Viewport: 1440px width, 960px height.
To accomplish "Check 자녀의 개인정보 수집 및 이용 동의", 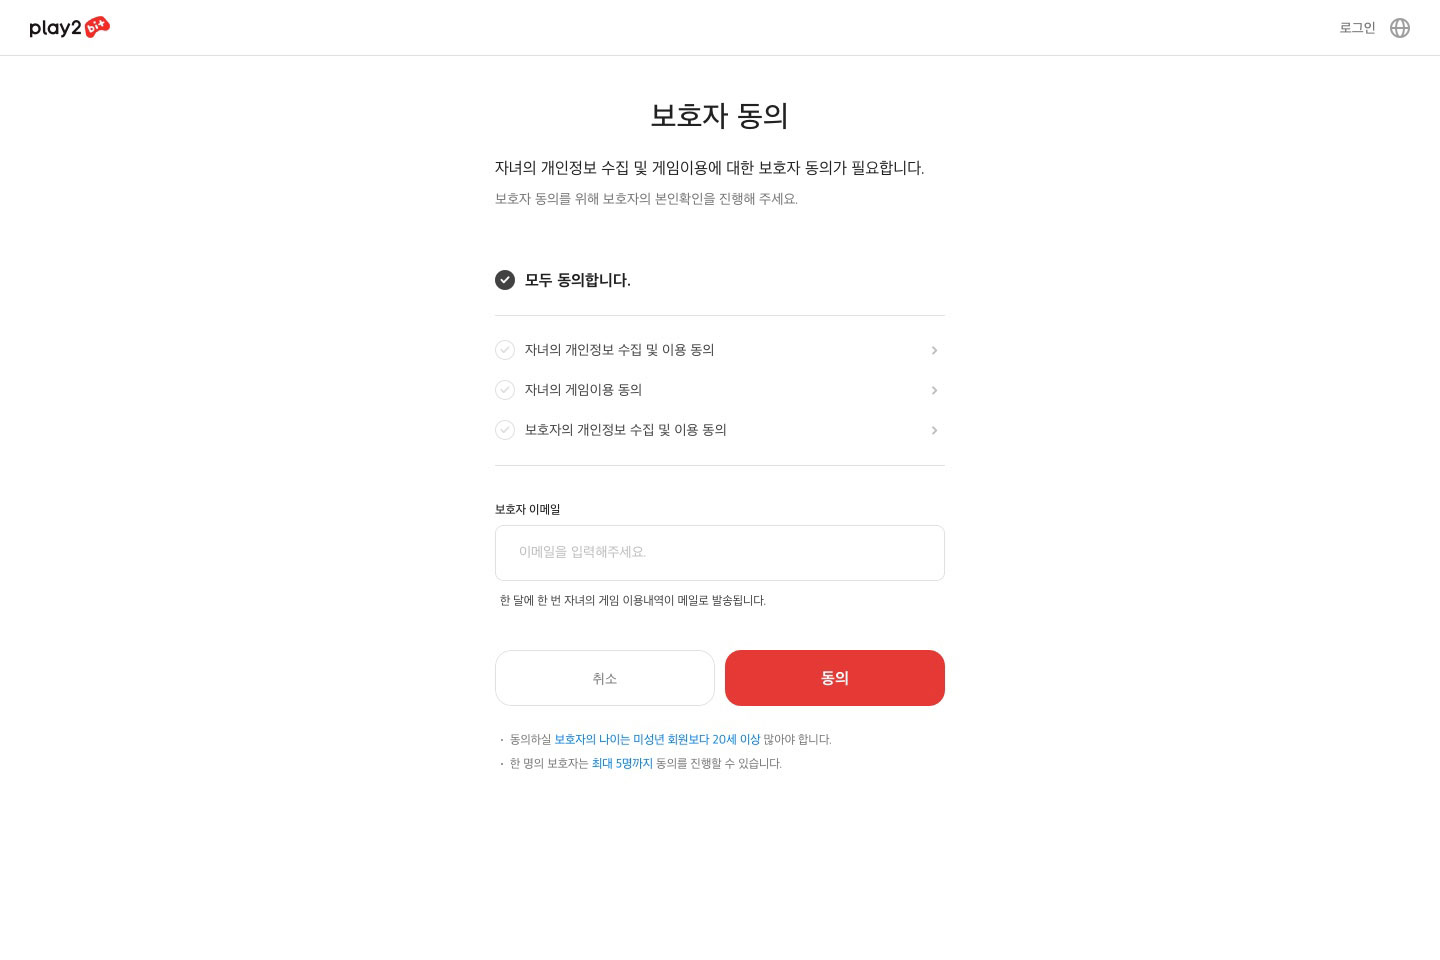I will click(505, 350).
